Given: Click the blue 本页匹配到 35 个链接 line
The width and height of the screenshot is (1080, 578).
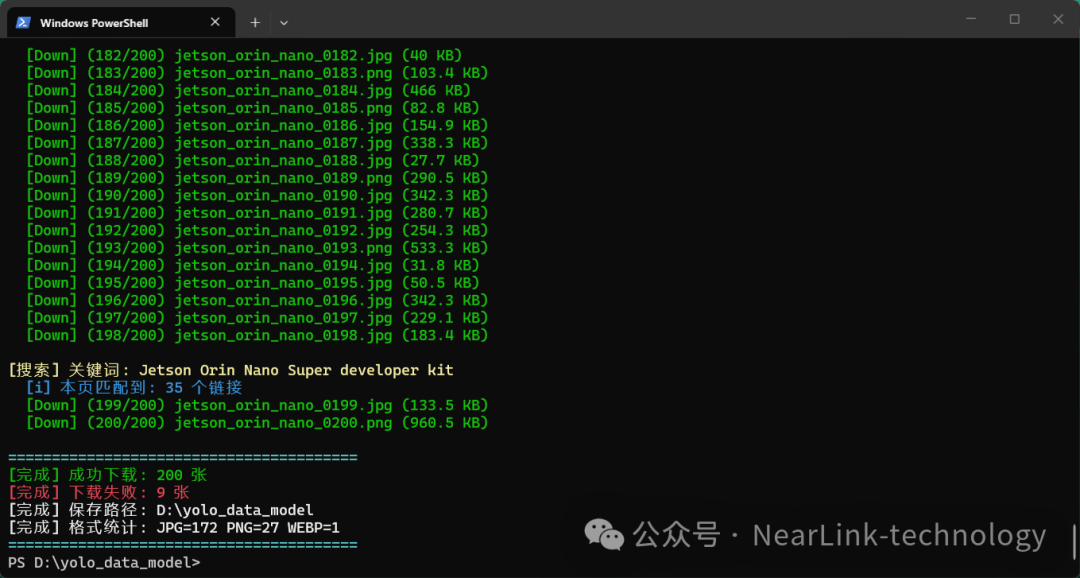Looking at the screenshot, I should pyautogui.click(x=135, y=387).
